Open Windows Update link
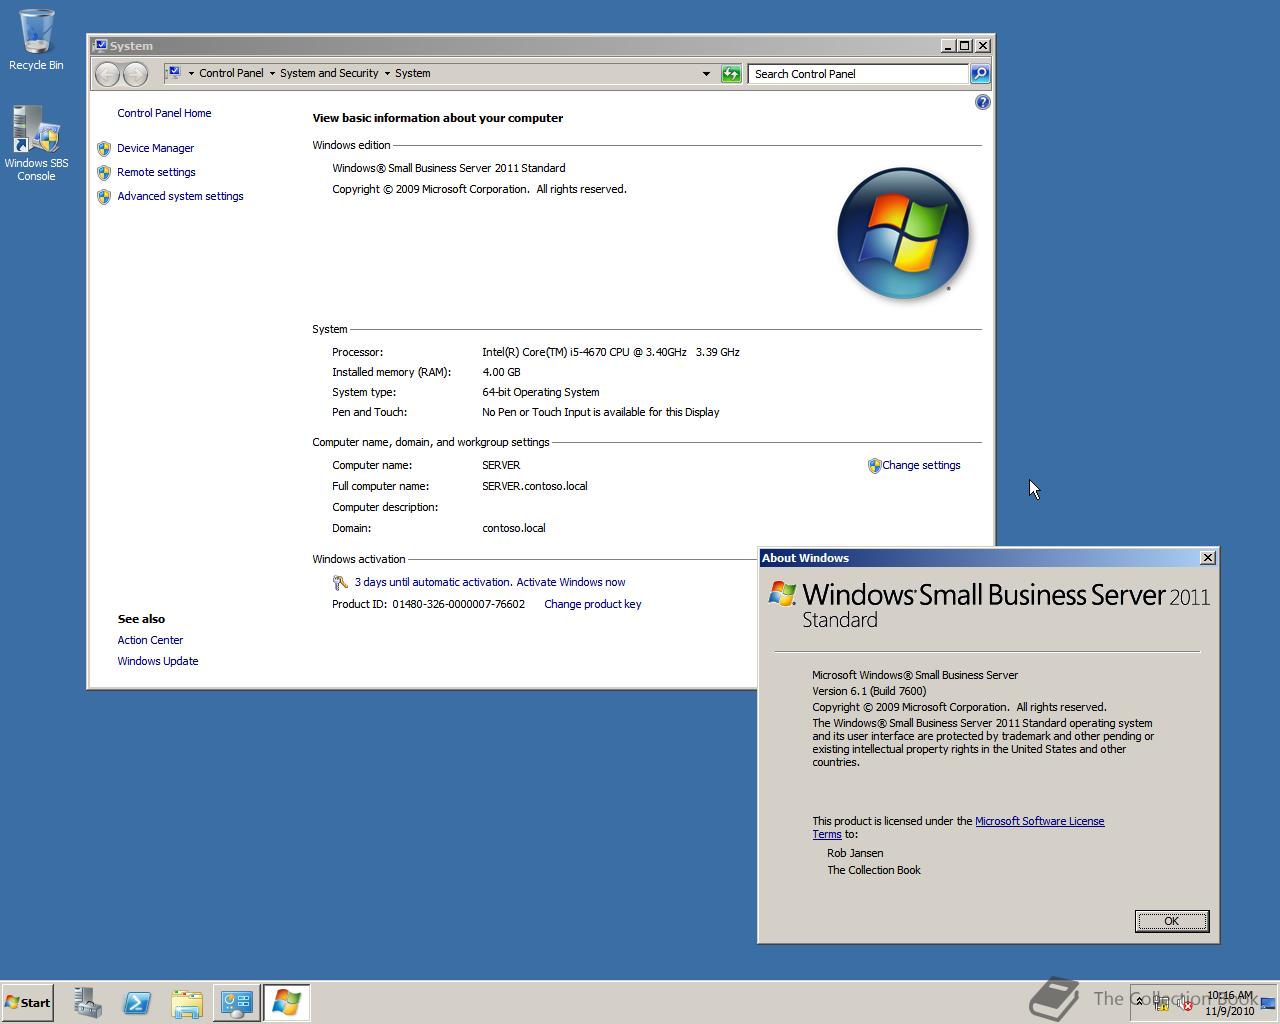 coord(158,661)
